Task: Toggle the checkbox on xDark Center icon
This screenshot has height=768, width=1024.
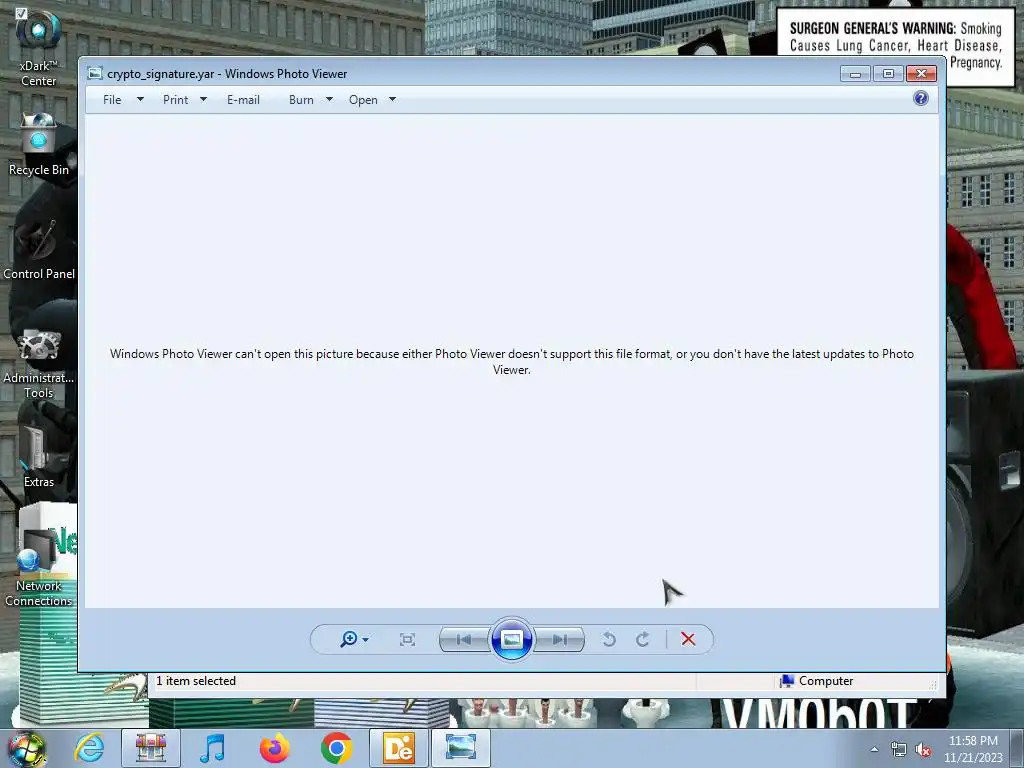Action: [21, 13]
